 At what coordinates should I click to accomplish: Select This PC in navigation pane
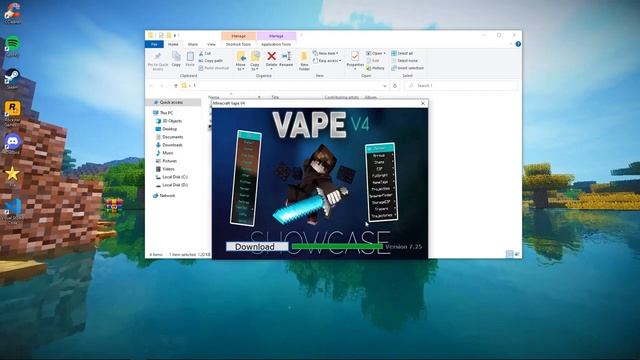166,113
